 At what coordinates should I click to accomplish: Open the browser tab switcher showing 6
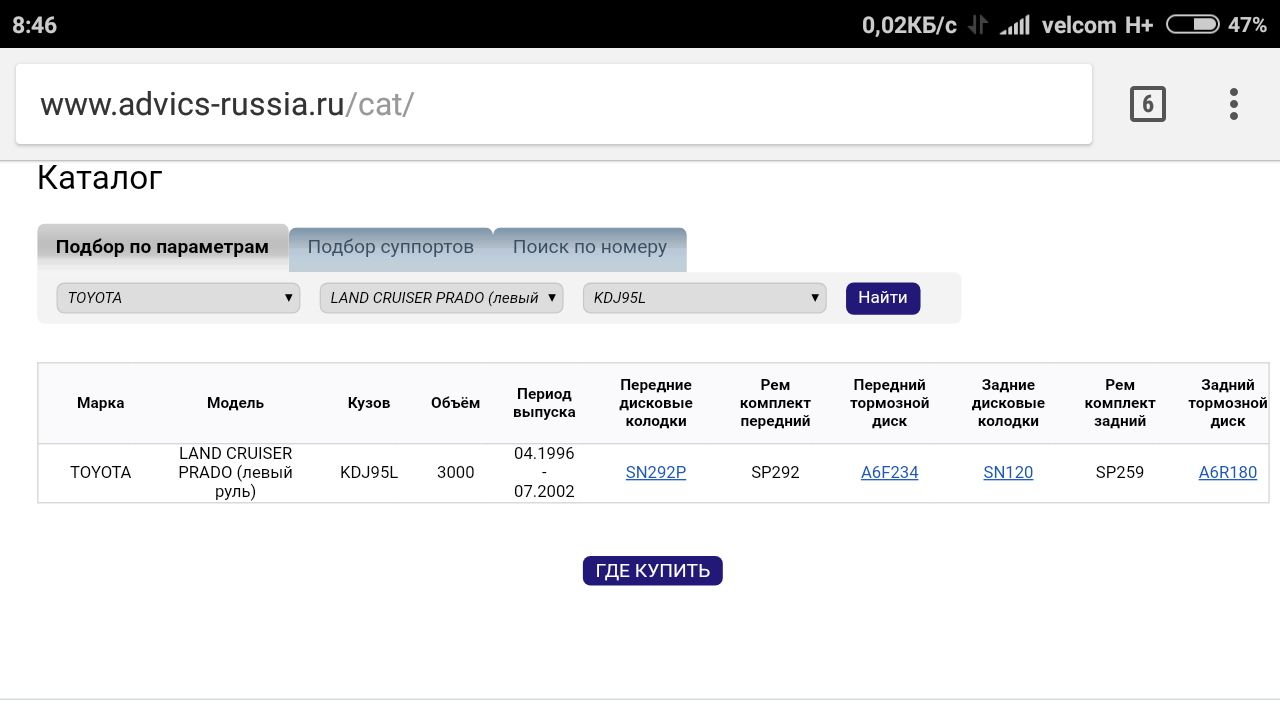click(x=1148, y=104)
